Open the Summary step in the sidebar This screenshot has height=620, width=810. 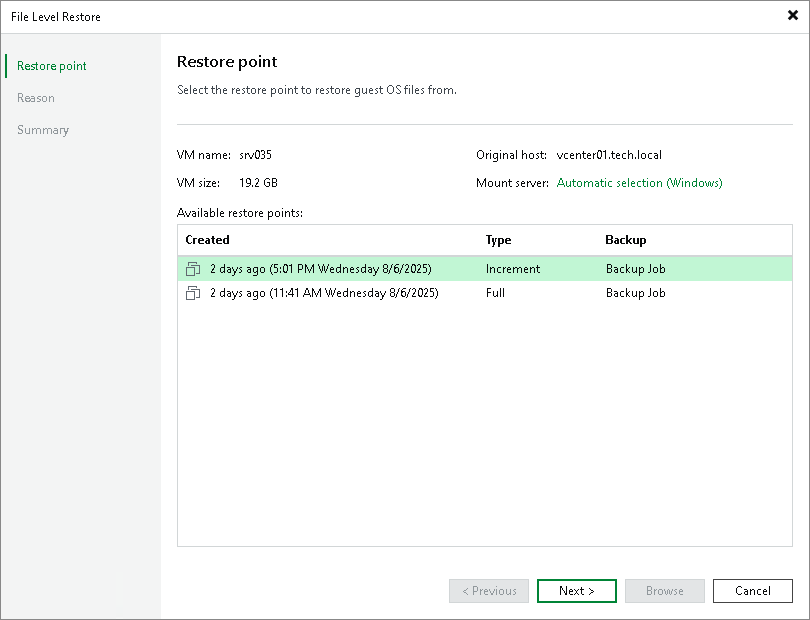point(43,129)
